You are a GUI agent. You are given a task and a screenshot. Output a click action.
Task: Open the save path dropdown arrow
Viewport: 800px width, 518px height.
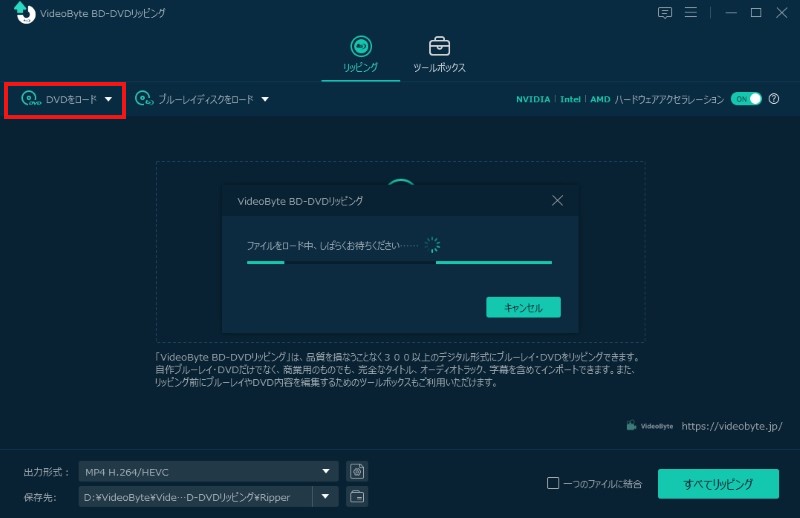tap(325, 496)
